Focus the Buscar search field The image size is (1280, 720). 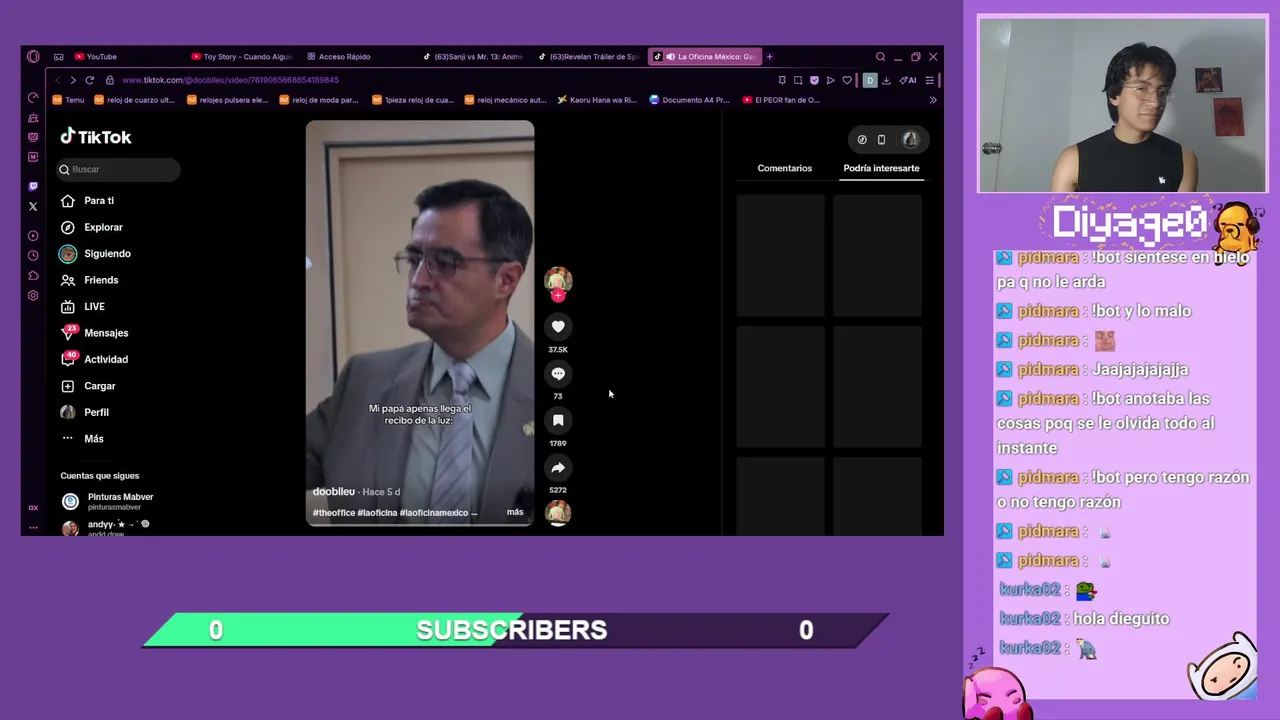(118, 169)
